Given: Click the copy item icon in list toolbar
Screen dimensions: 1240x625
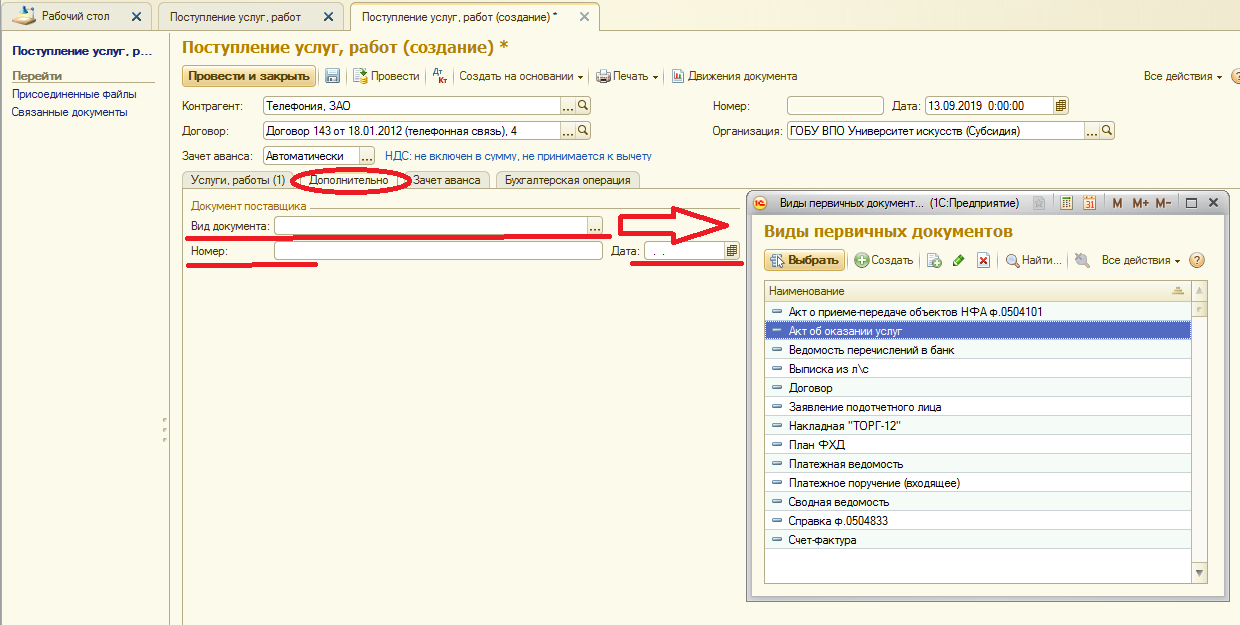Looking at the screenshot, I should tap(934, 260).
